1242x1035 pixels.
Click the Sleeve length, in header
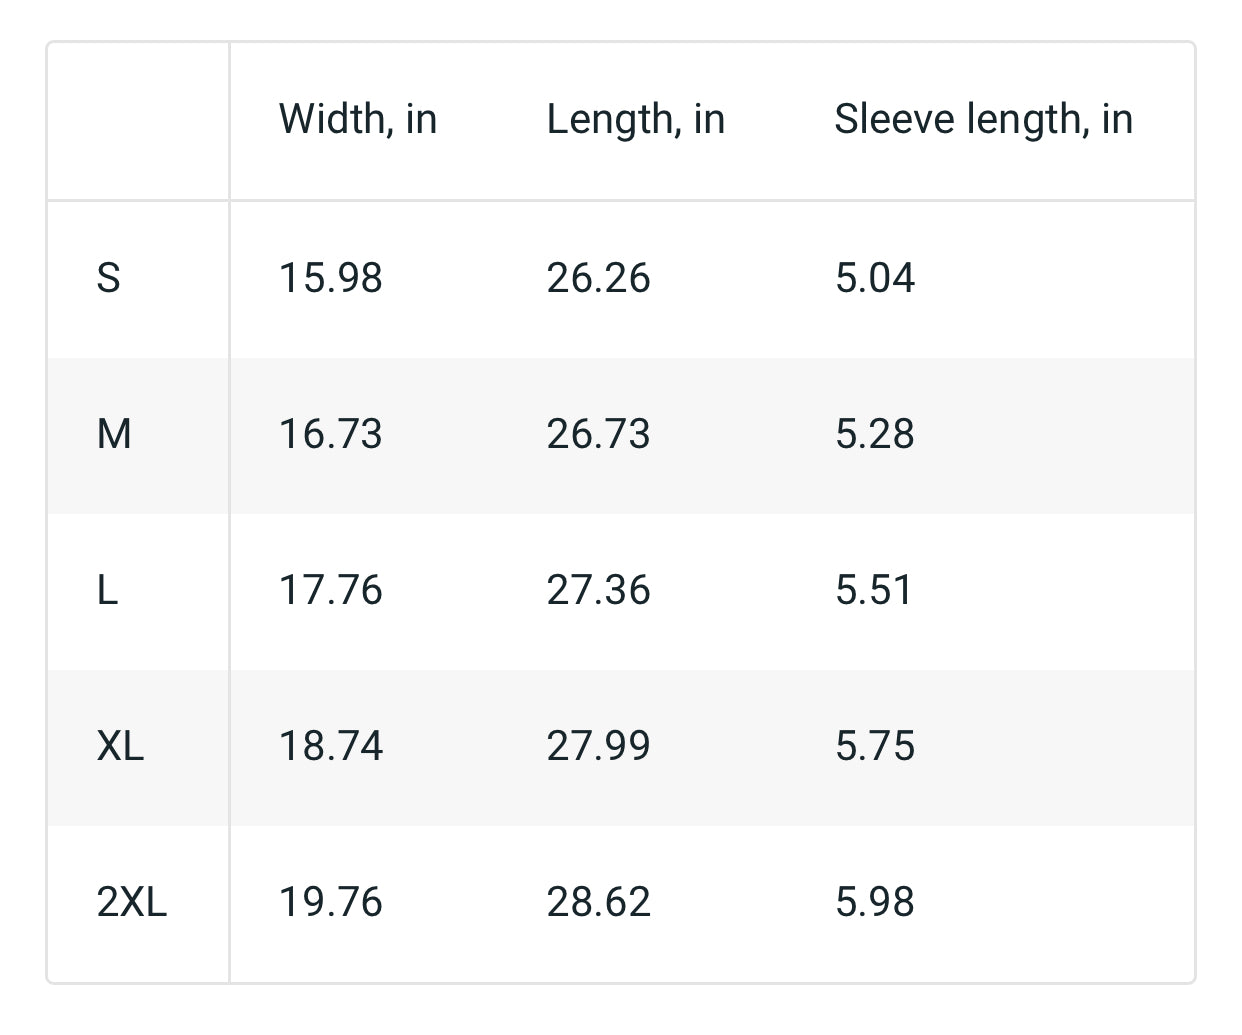coord(983,119)
